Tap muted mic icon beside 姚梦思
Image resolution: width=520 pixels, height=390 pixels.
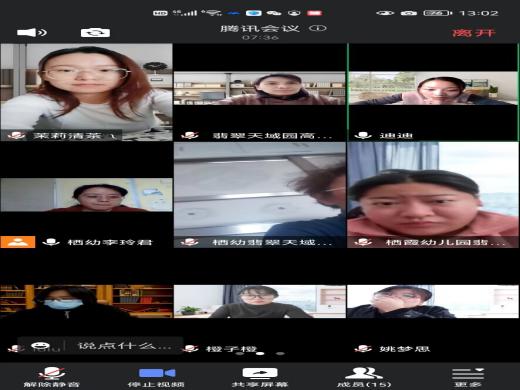tap(363, 349)
